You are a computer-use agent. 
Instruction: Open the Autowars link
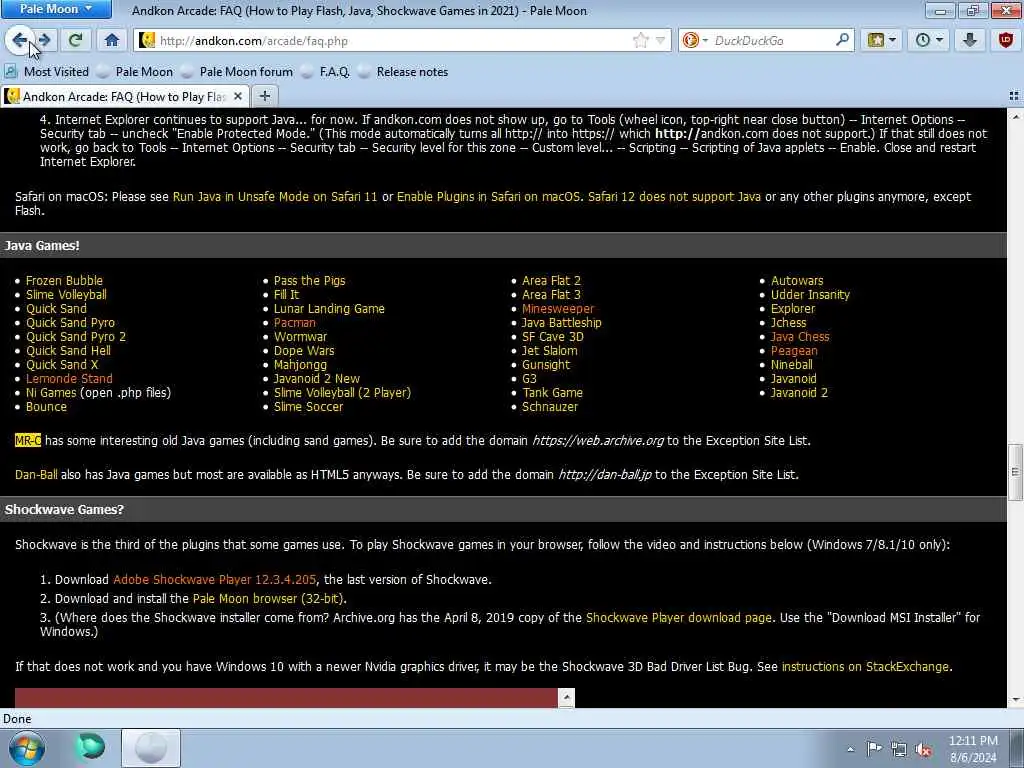tap(797, 280)
